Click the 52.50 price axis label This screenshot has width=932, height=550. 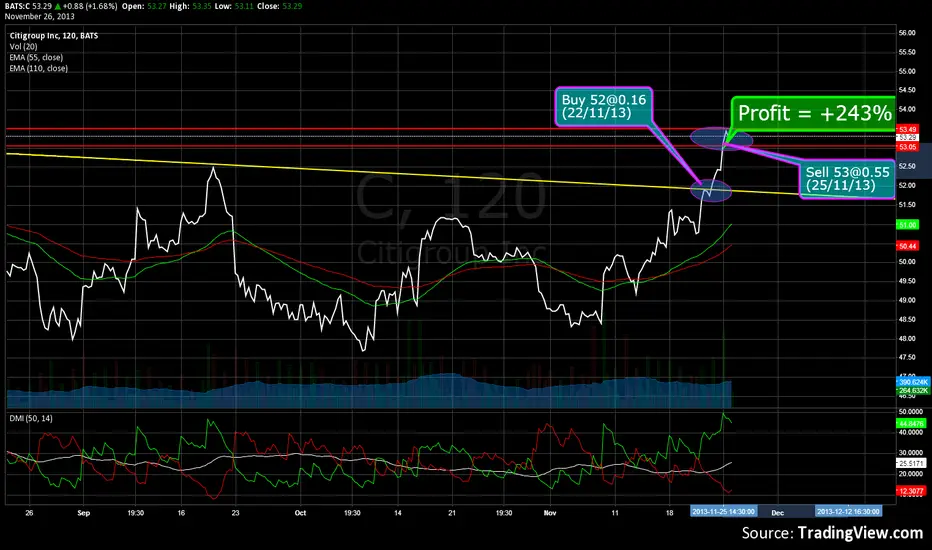coord(907,166)
